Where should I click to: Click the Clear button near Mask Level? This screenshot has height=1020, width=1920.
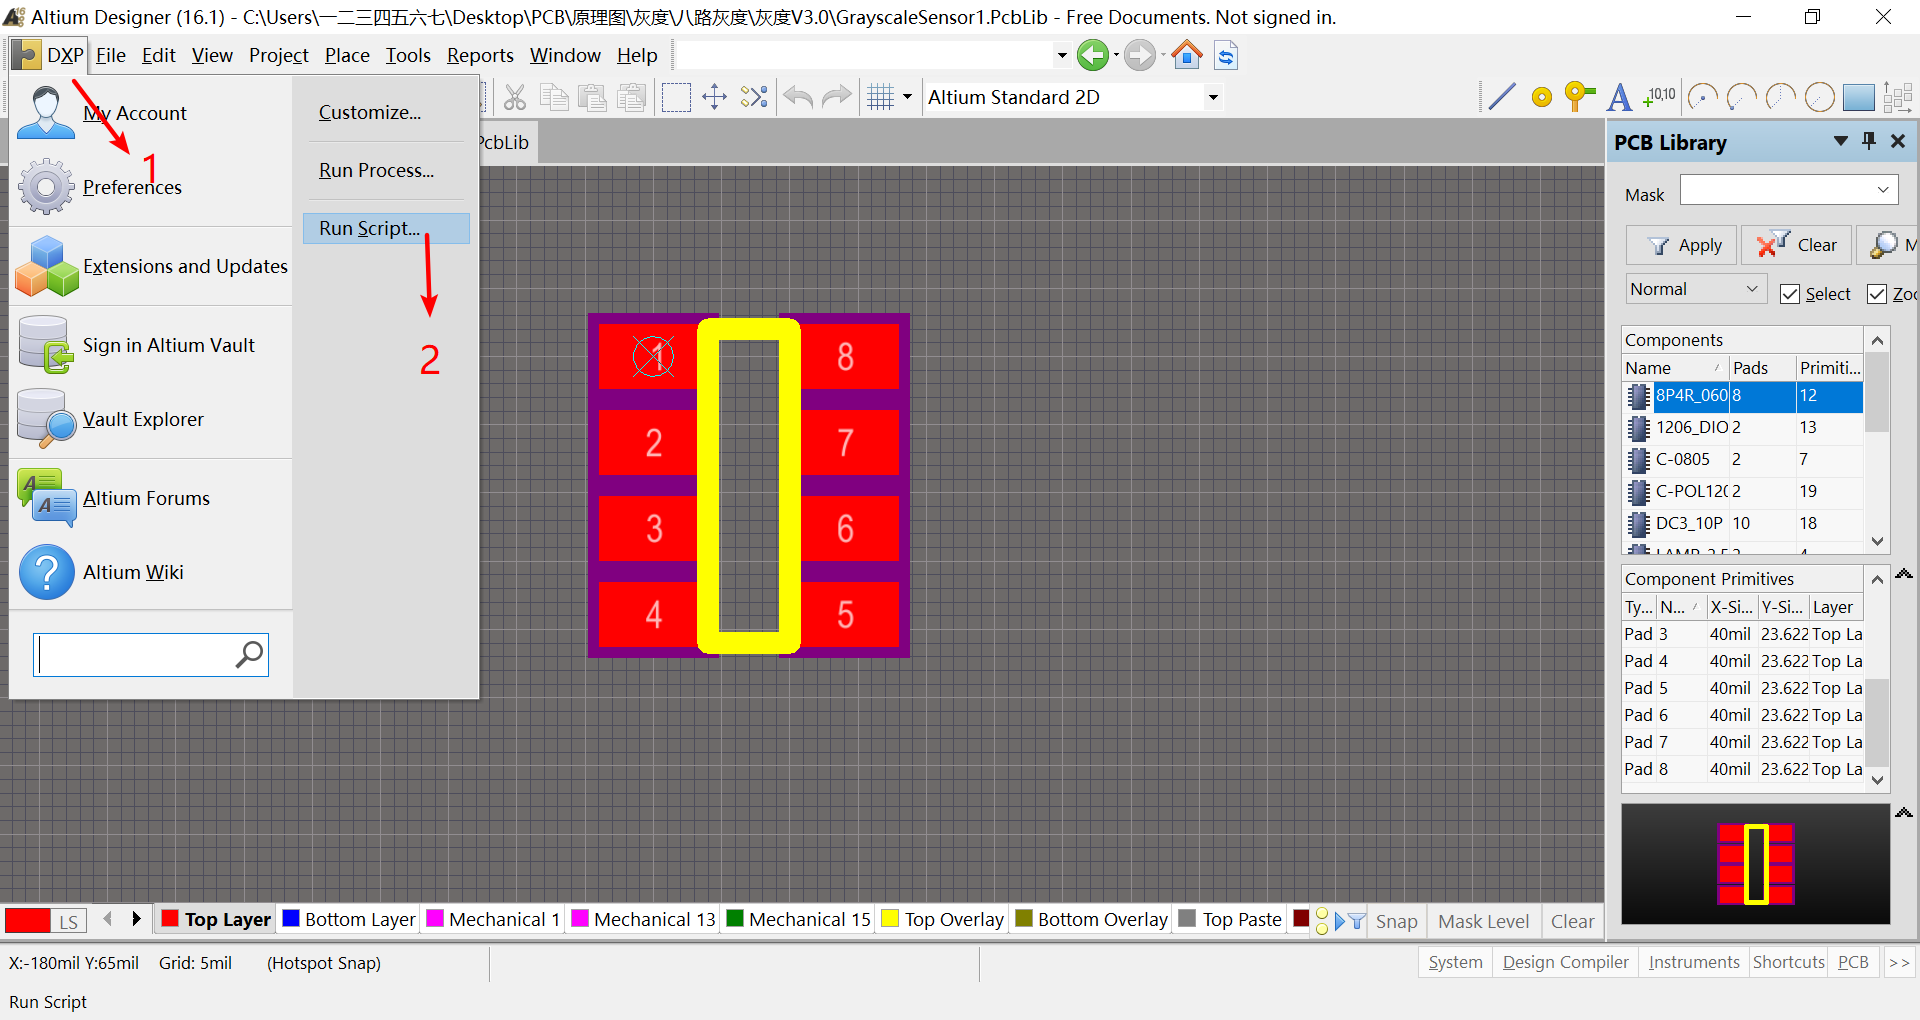1572,921
